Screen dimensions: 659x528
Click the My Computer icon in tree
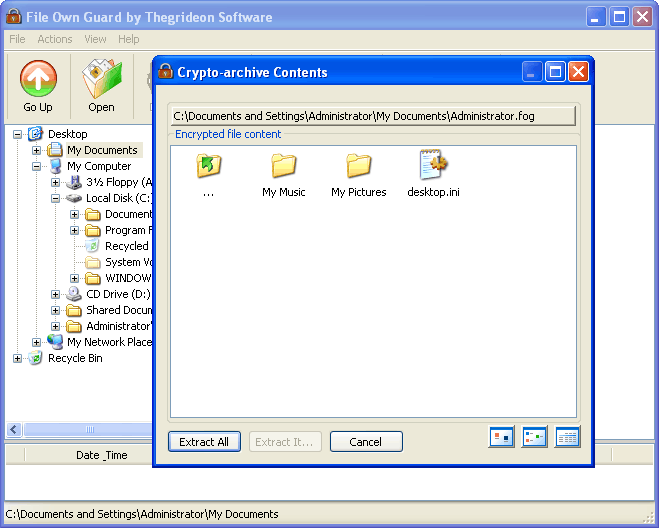55,166
